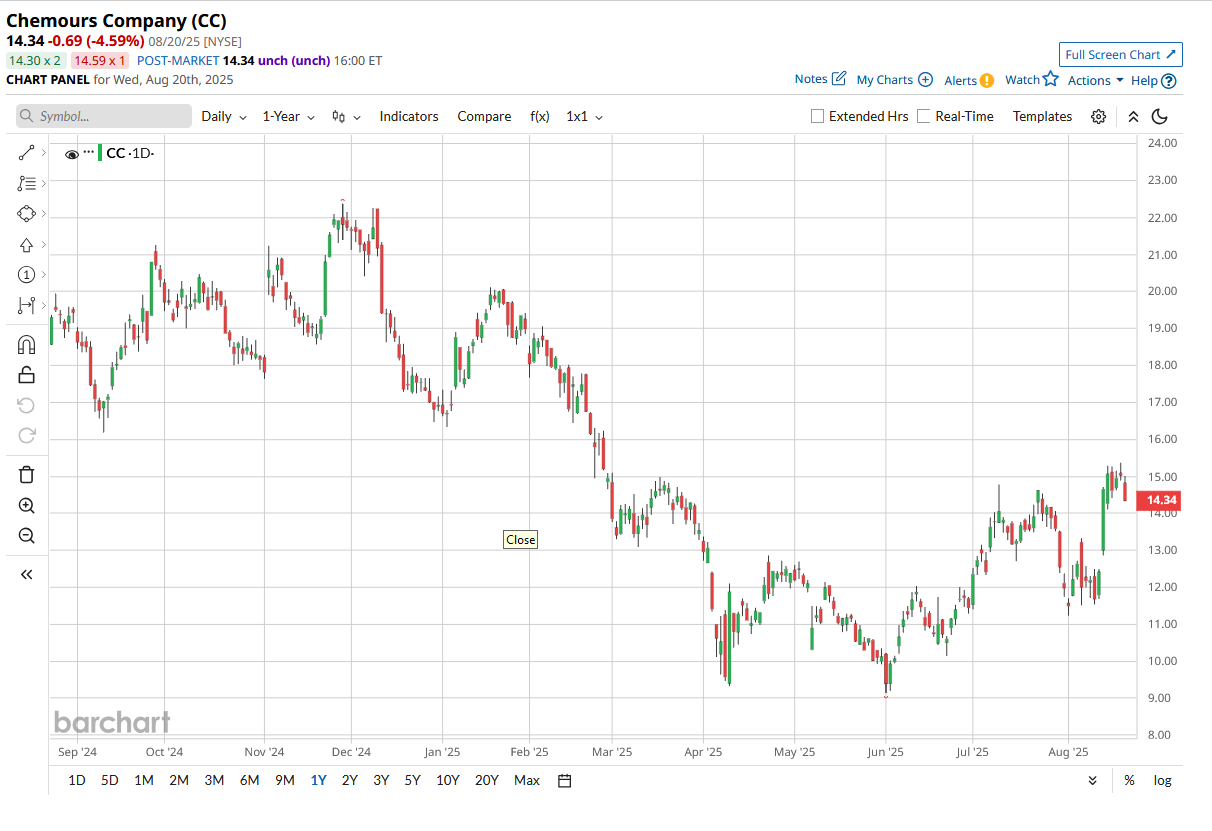Redo the chart action
Screen dimensions: 1212x831
pos(26,436)
